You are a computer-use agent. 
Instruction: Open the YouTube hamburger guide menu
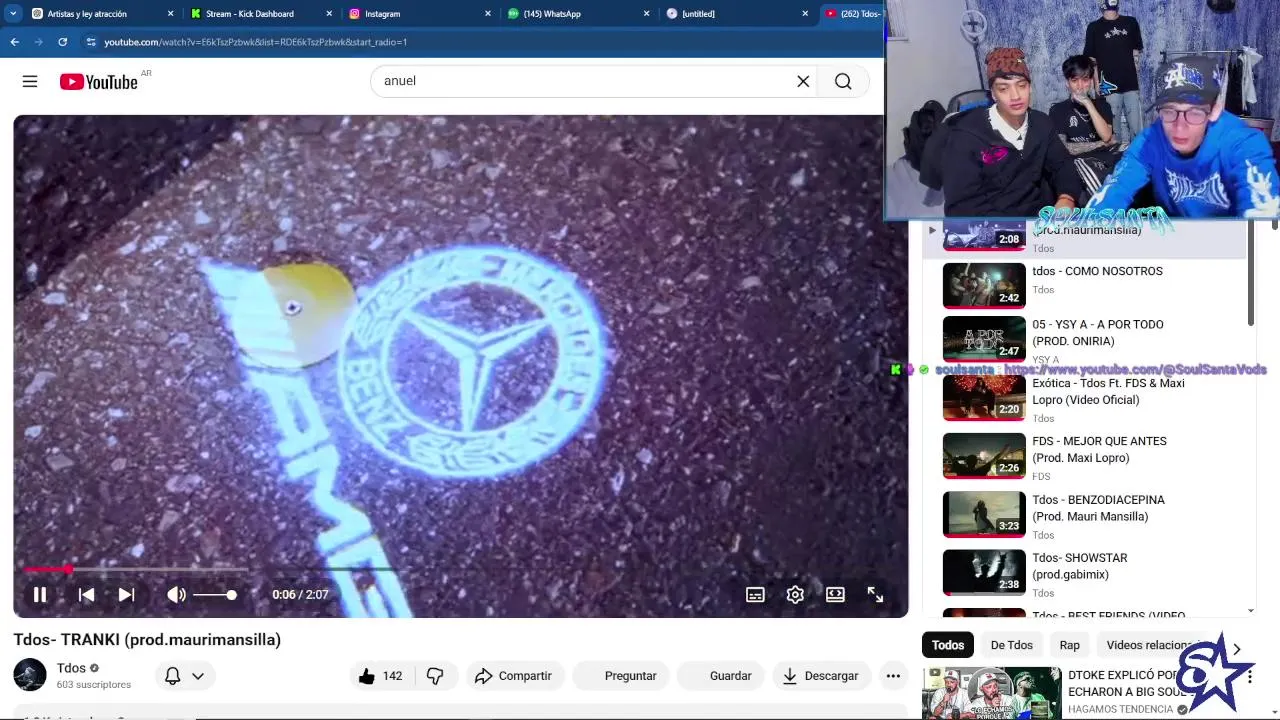coord(30,82)
